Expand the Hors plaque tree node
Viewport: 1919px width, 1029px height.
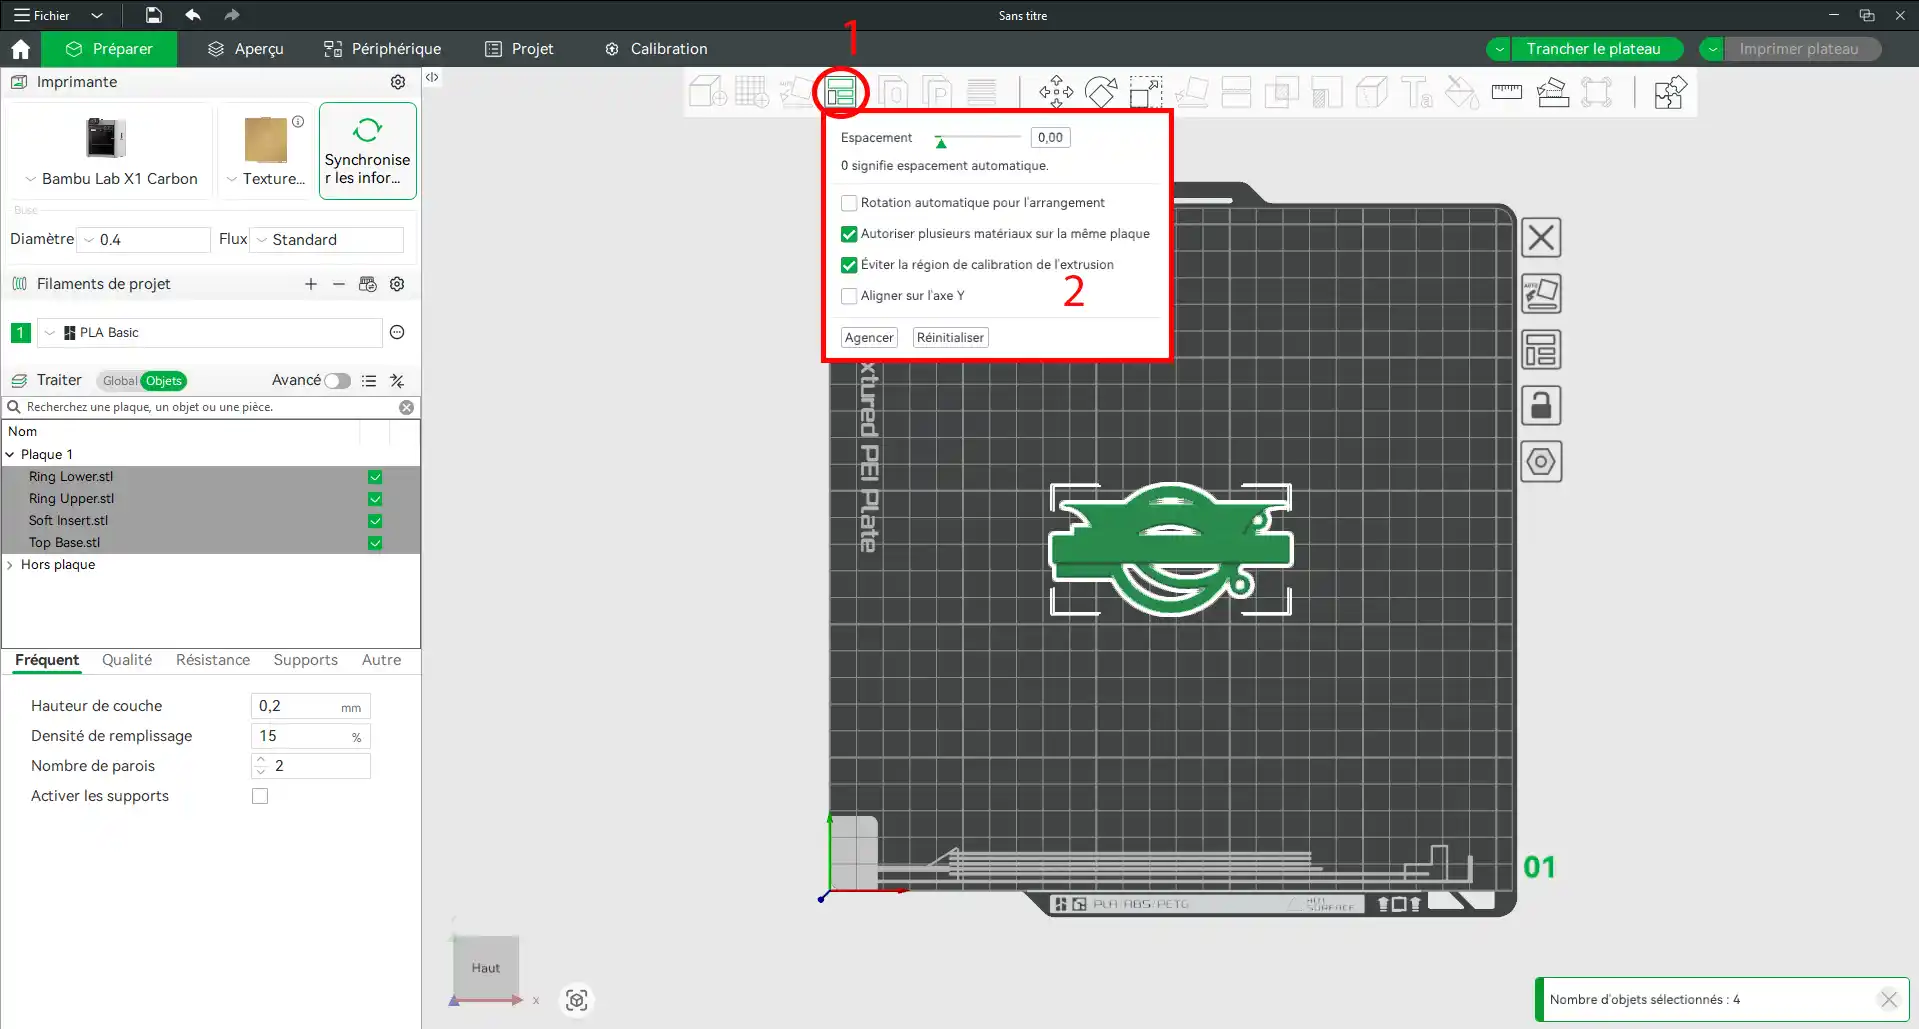(x=10, y=565)
